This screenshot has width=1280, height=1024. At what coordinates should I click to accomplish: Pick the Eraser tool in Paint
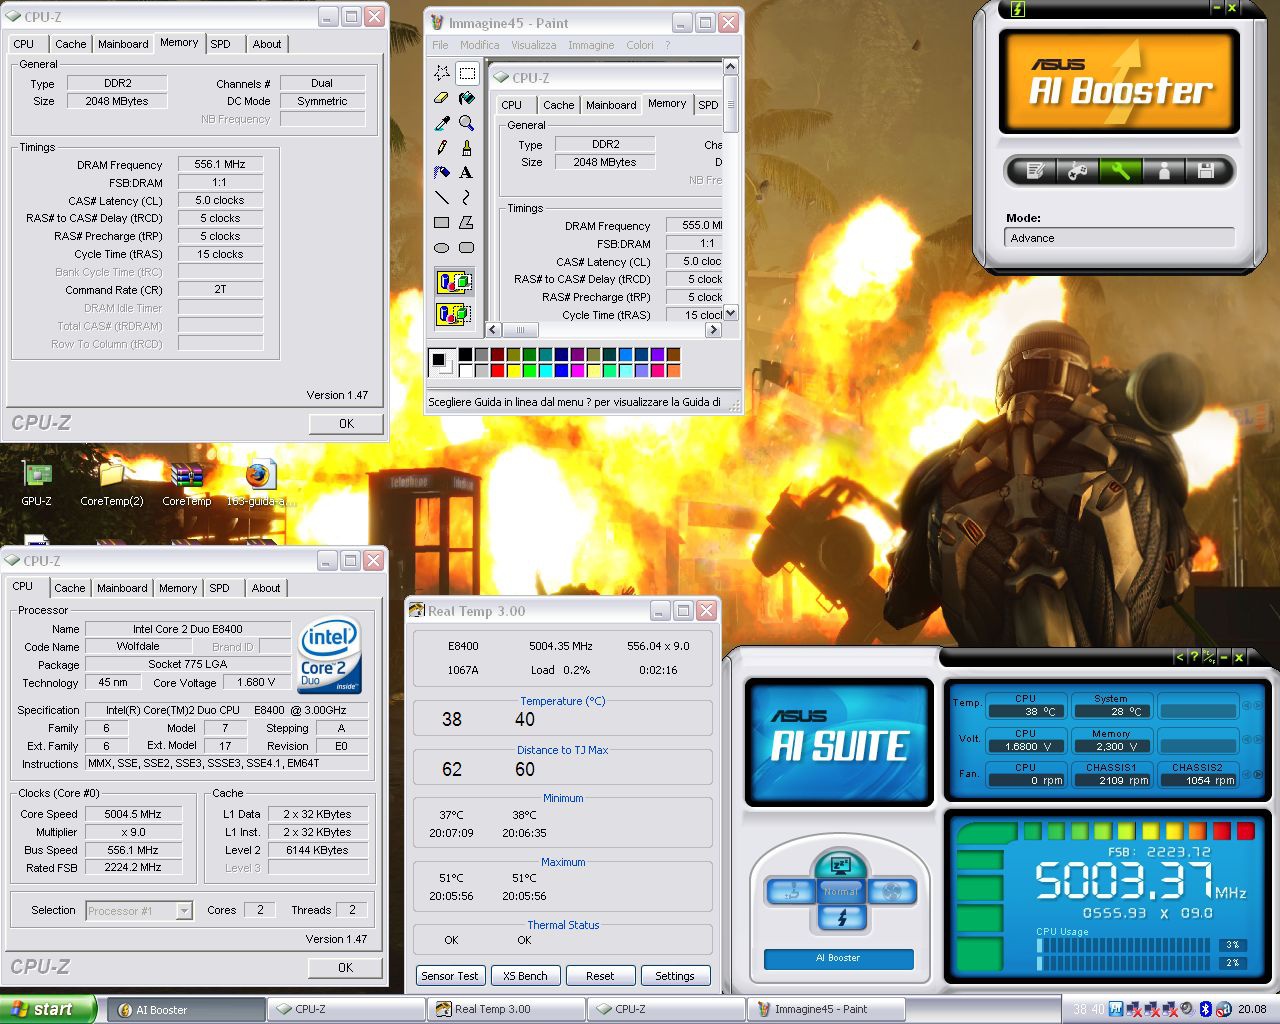click(441, 98)
